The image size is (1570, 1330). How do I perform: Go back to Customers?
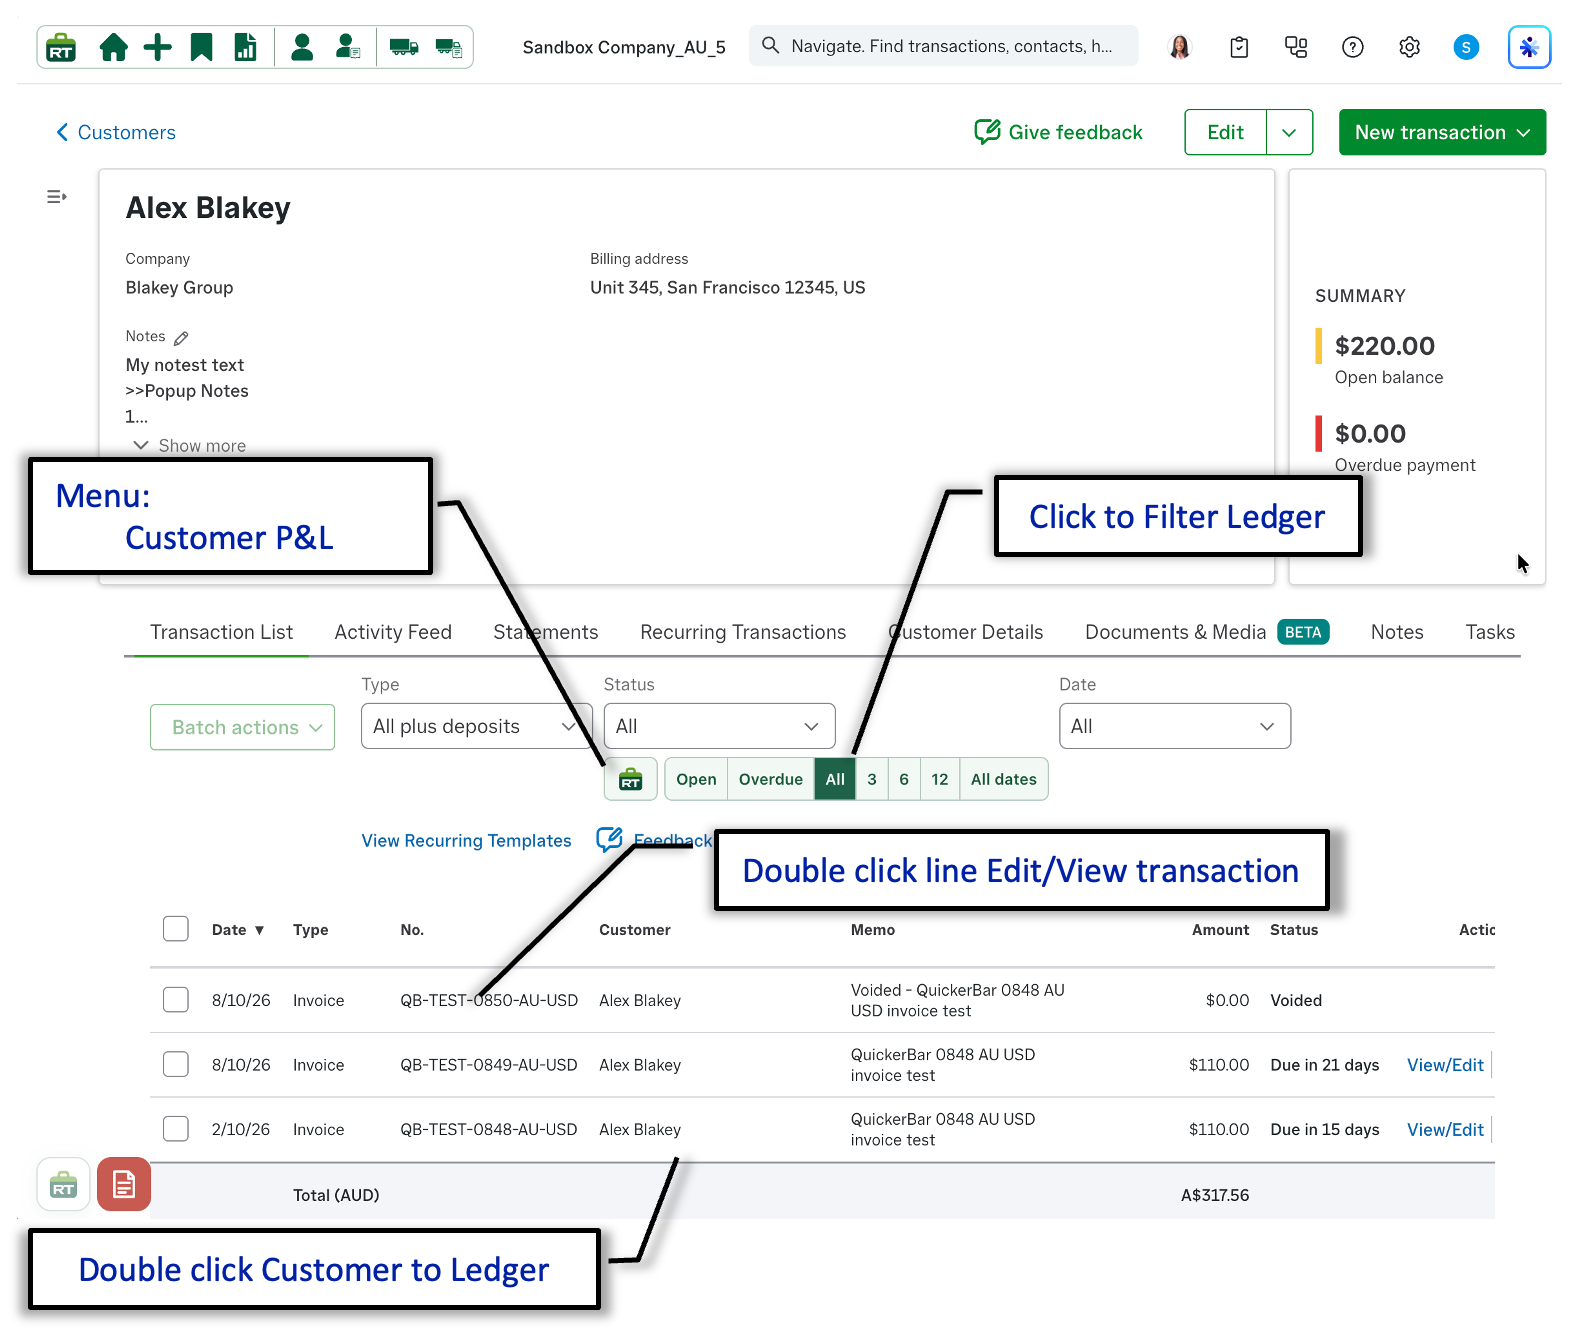[115, 132]
